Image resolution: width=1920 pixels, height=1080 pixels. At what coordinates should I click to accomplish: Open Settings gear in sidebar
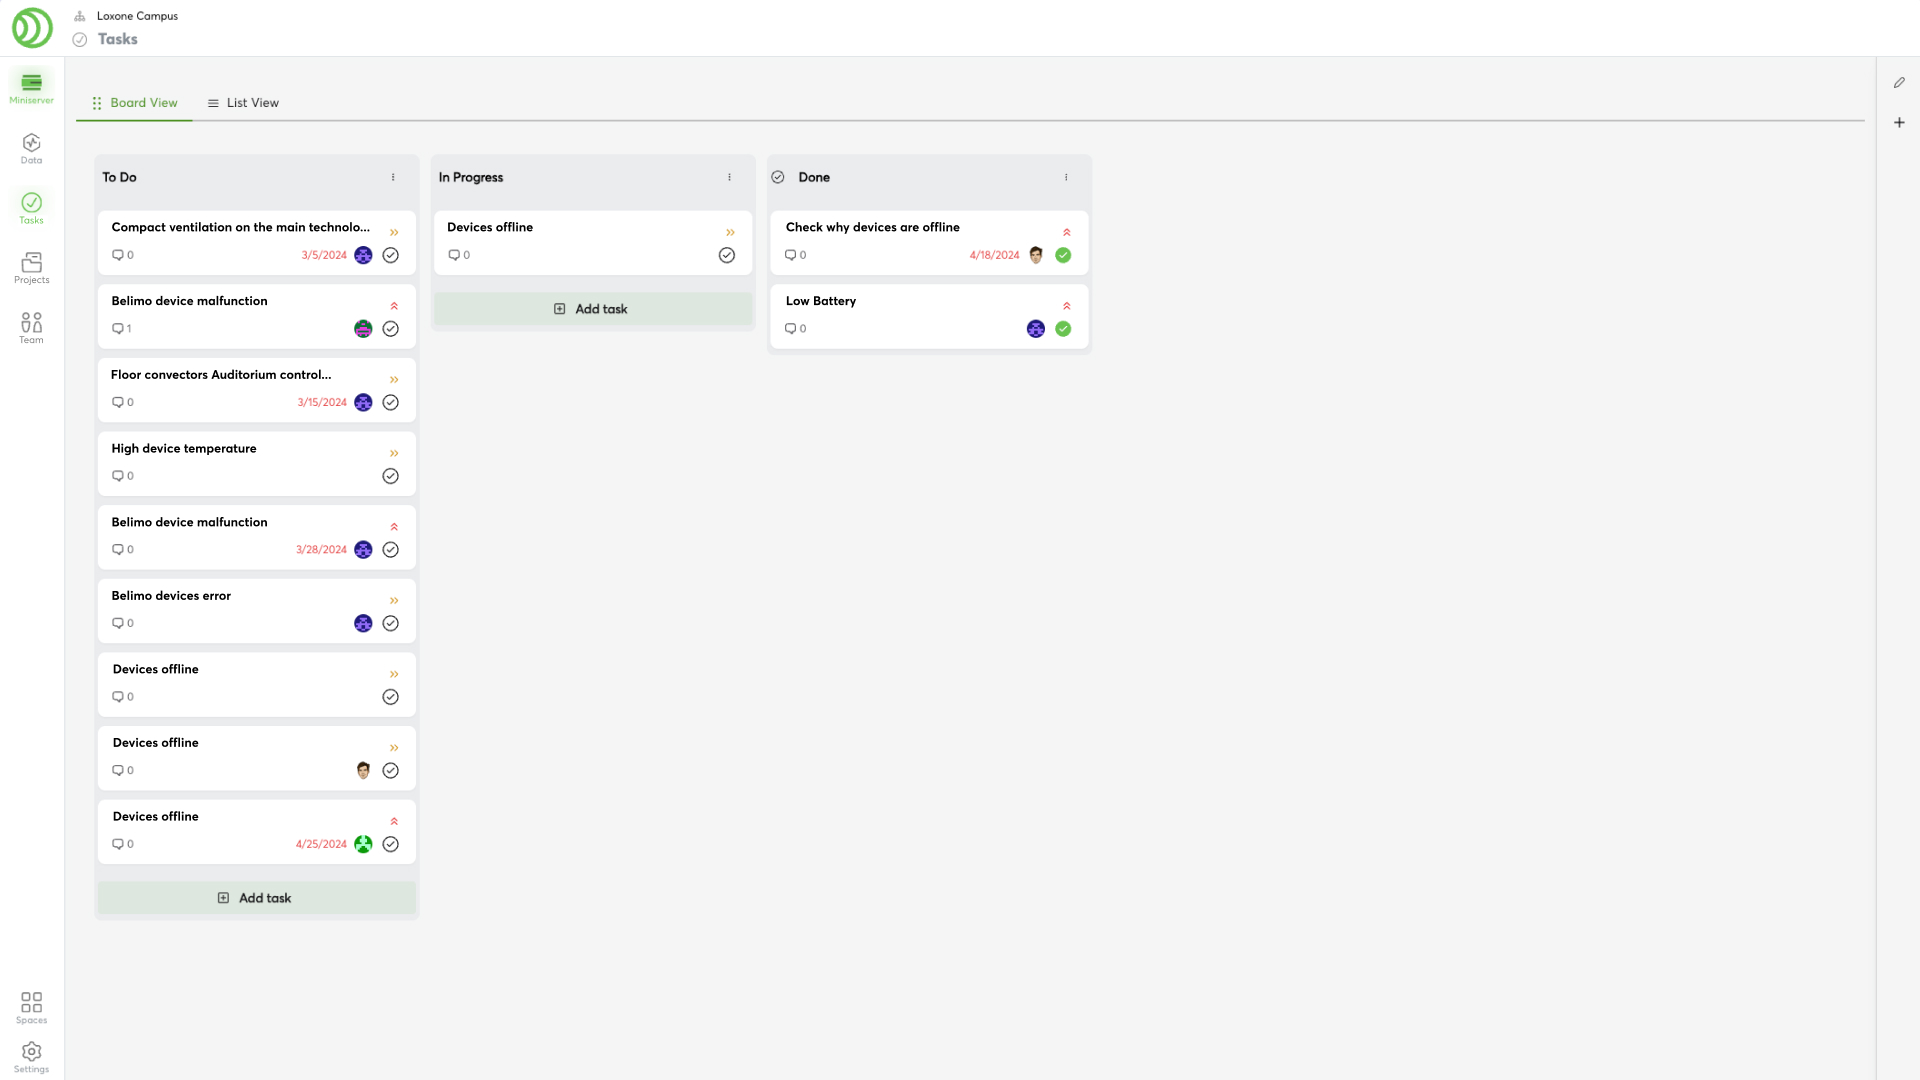[x=31, y=1056]
